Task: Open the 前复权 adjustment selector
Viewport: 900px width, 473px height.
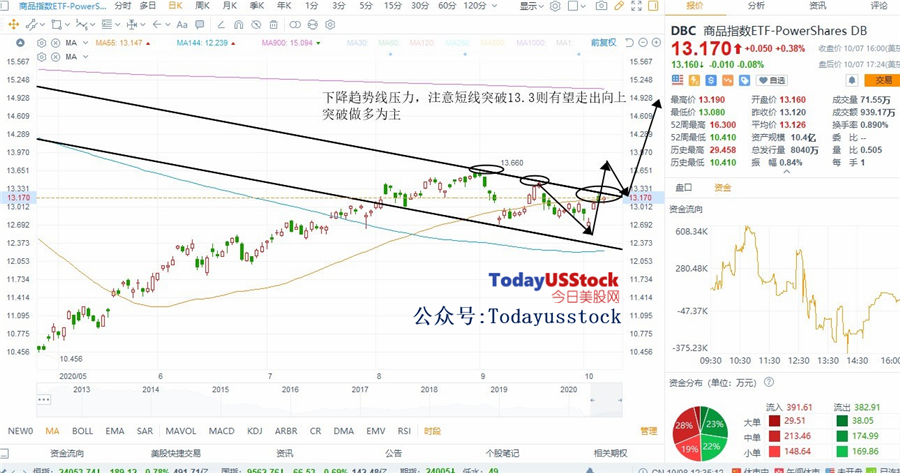Action: point(603,42)
